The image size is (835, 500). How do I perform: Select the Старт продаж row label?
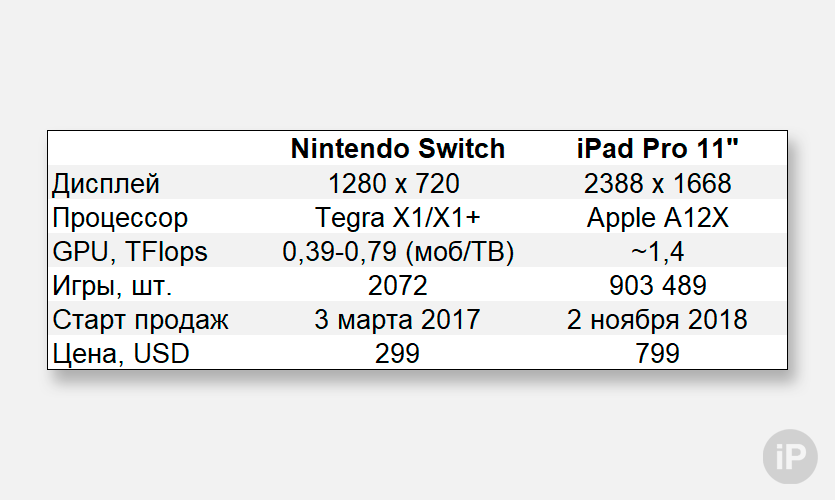pyautogui.click(x=140, y=320)
